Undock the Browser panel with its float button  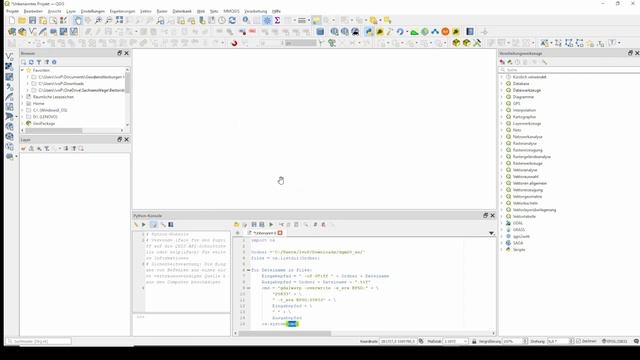click(x=120, y=53)
